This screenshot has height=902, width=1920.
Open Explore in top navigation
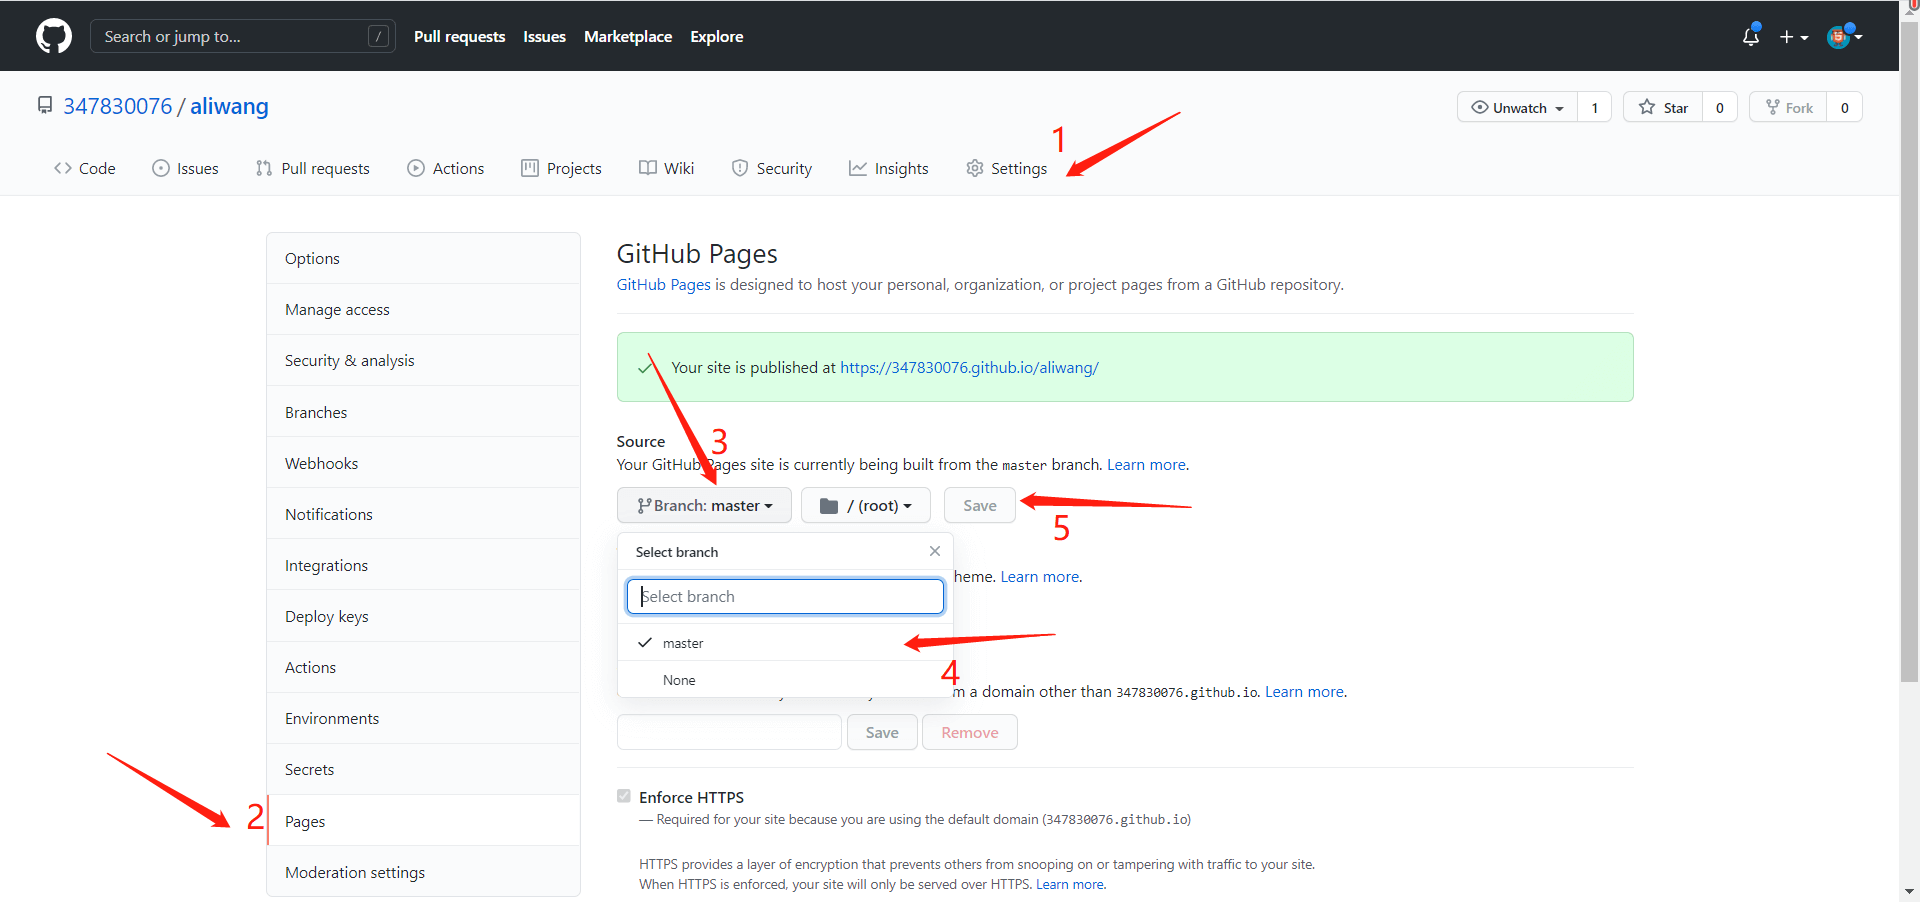click(x=717, y=36)
